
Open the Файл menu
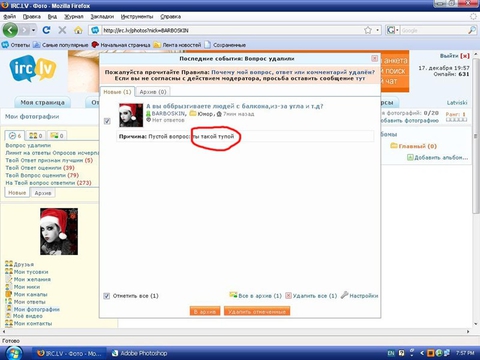click(10, 16)
